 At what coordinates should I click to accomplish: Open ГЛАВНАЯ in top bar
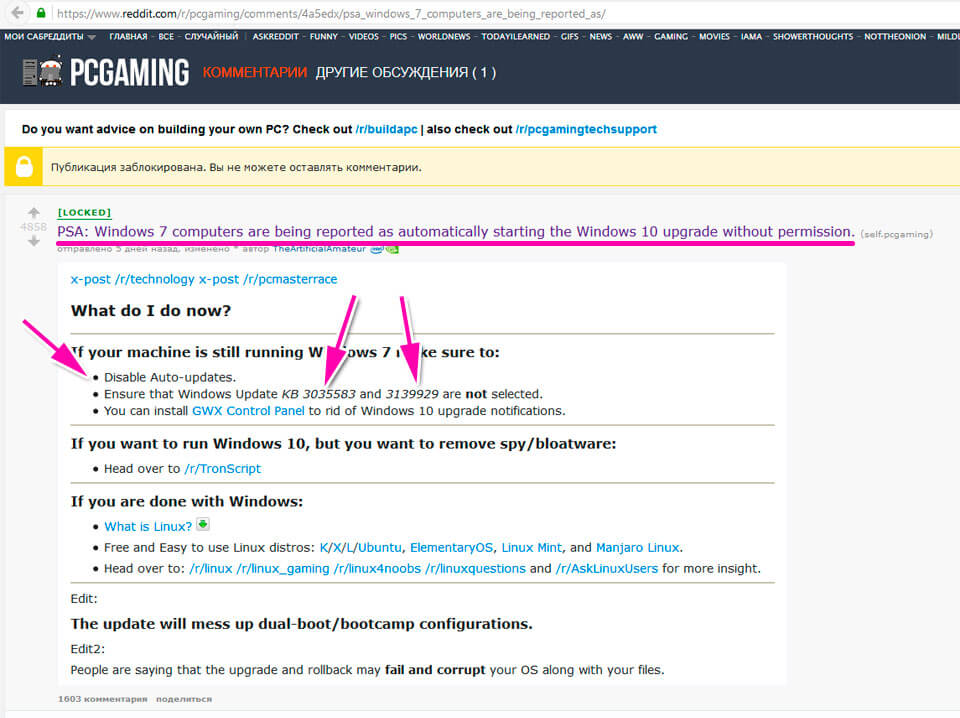click(x=128, y=37)
